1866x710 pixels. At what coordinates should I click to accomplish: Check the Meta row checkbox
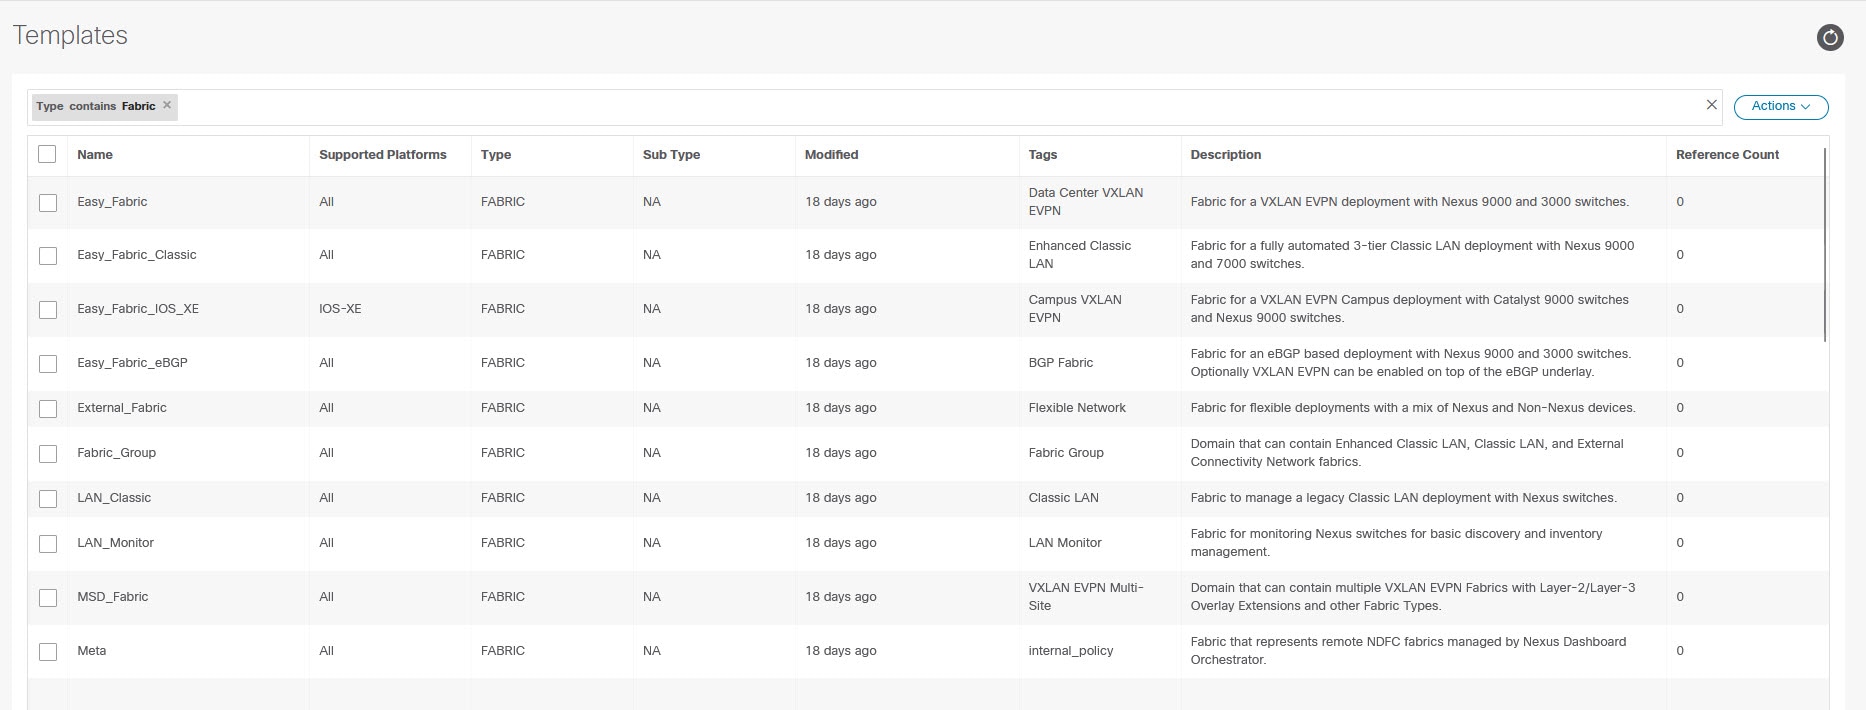(x=48, y=651)
